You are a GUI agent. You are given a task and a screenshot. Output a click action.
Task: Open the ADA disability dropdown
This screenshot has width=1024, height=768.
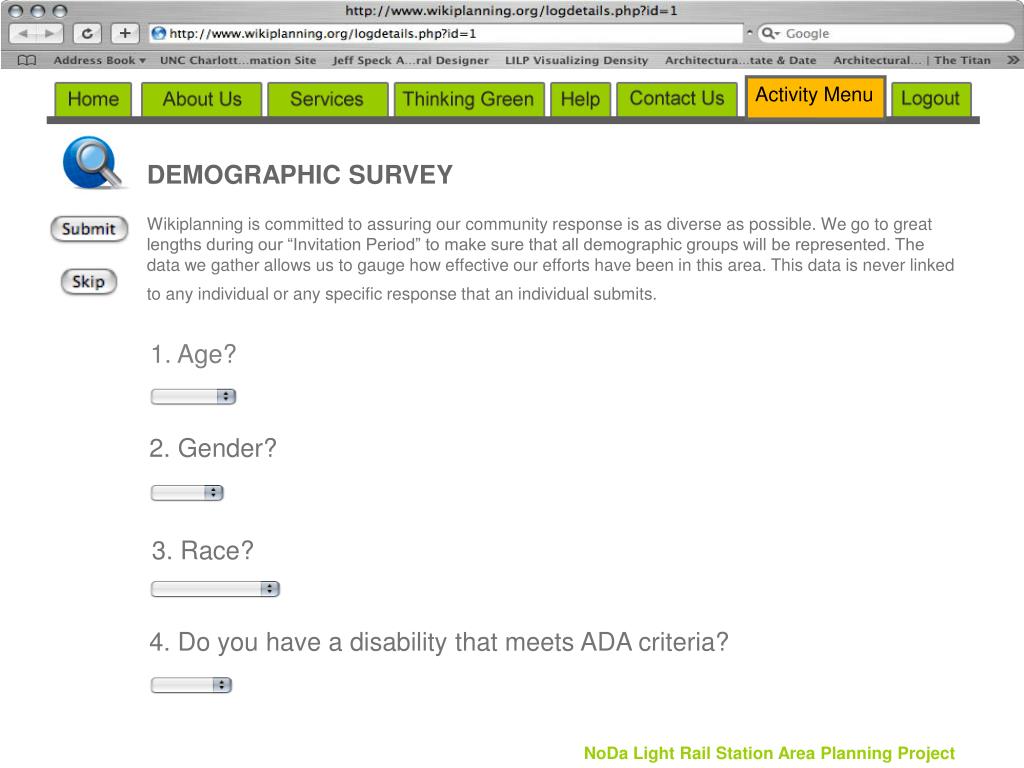click(191, 684)
